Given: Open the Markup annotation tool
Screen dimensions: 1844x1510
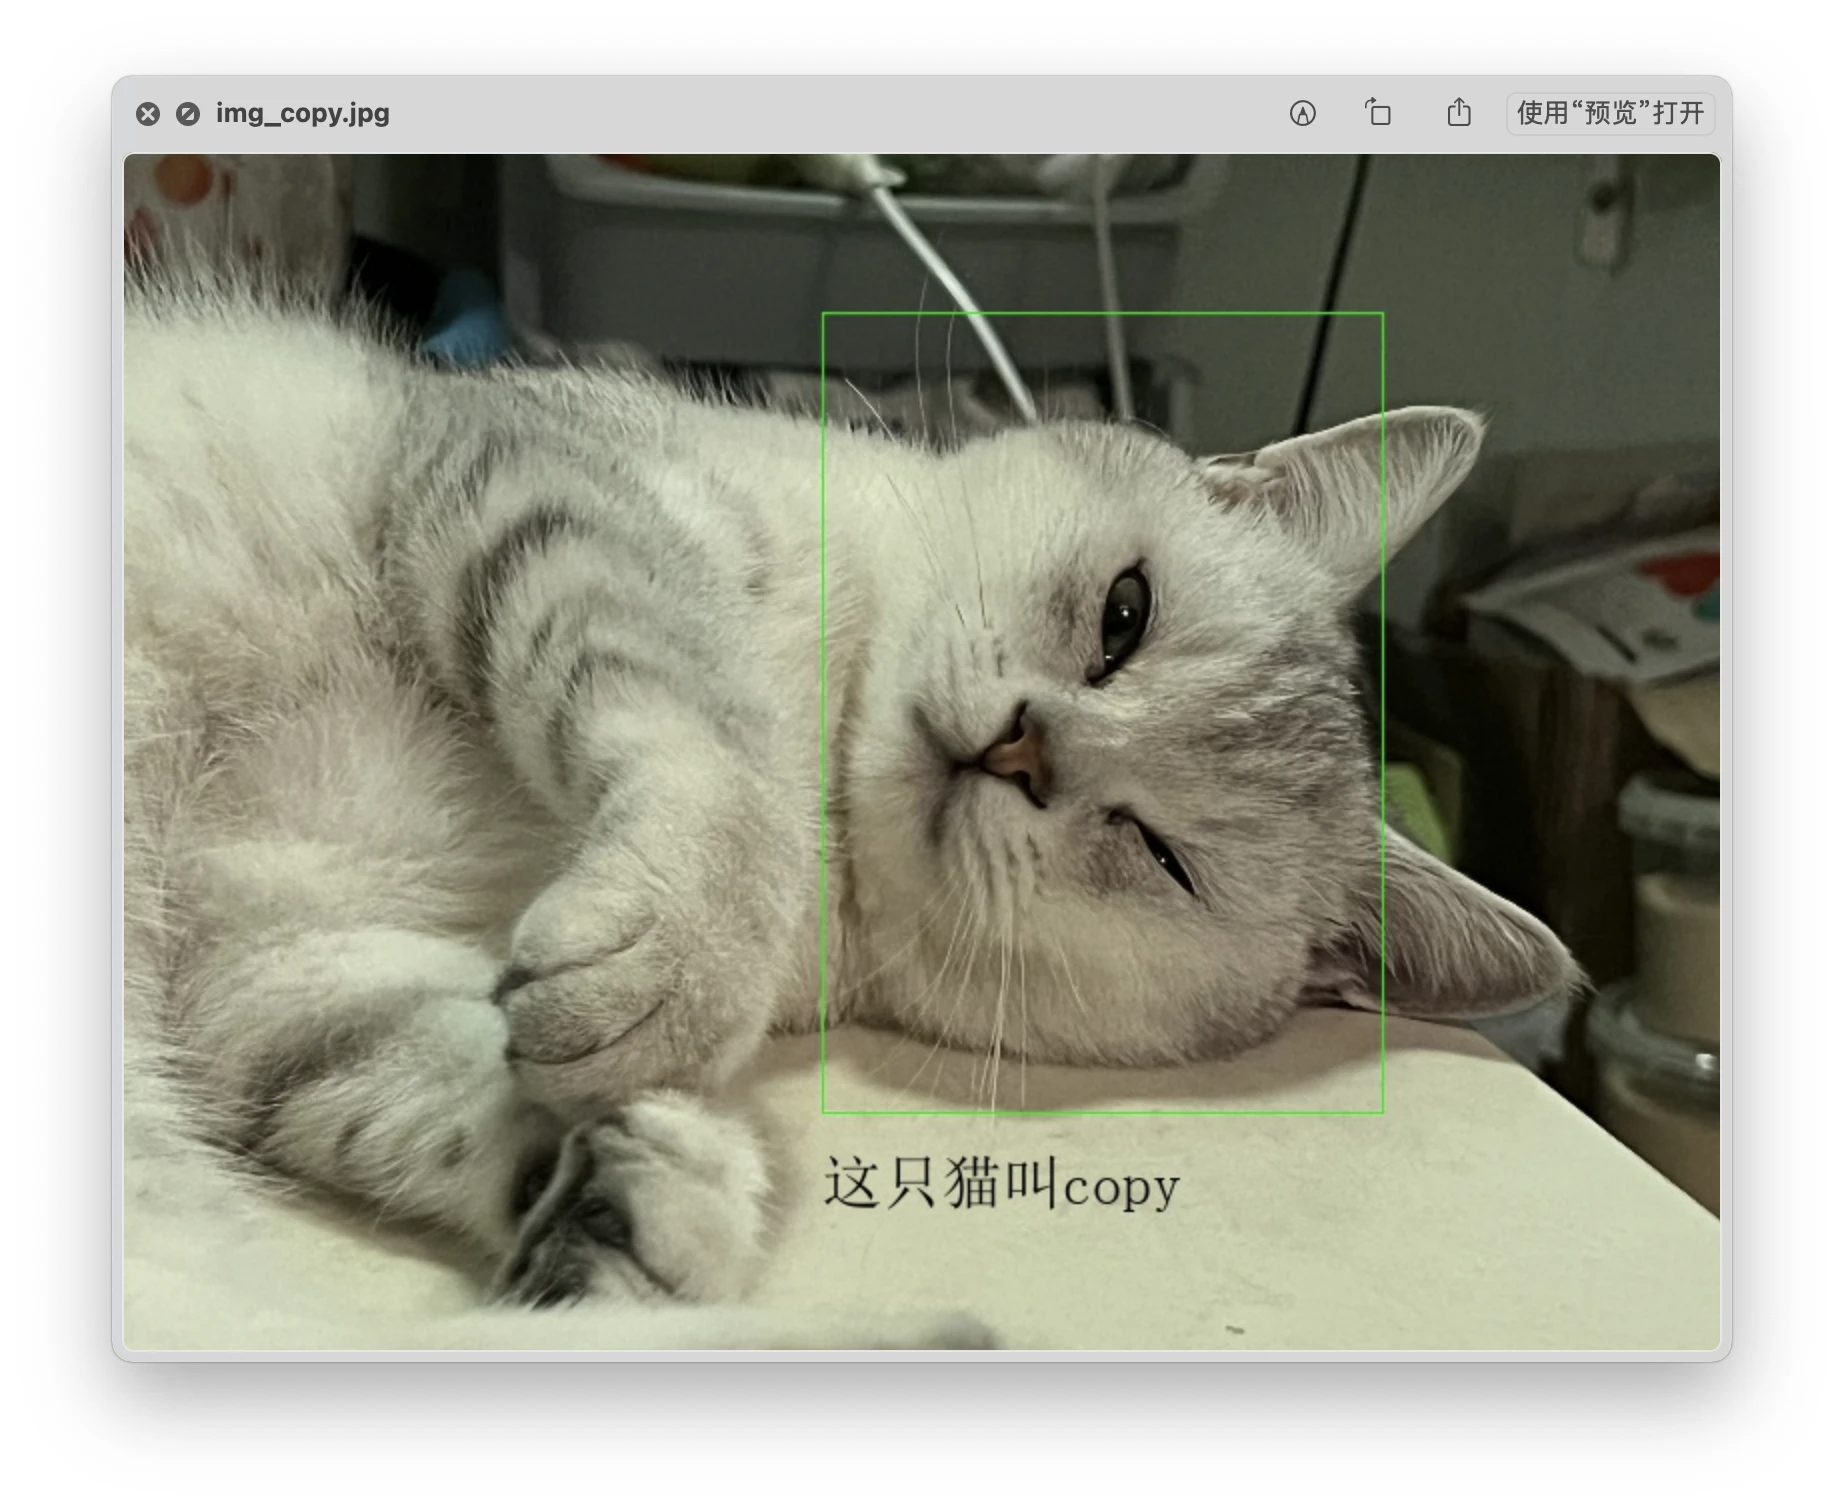Looking at the screenshot, I should tap(1302, 113).
